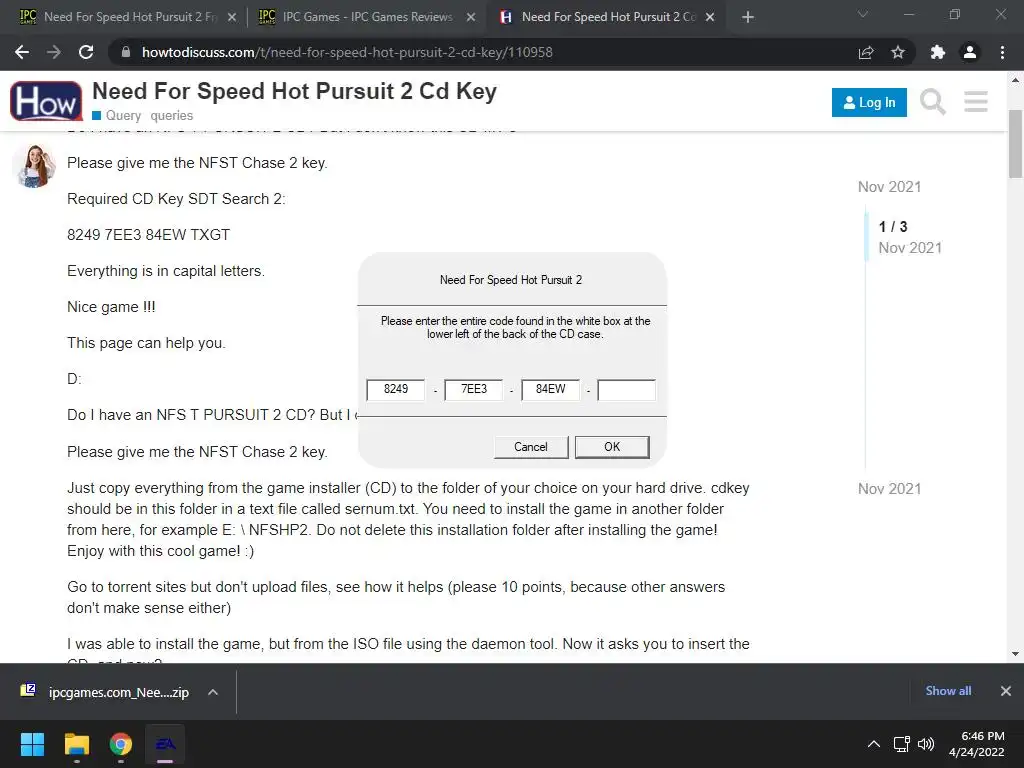The image size is (1024, 768).
Task: Click the second CD key field 7EE3
Action: (x=473, y=389)
